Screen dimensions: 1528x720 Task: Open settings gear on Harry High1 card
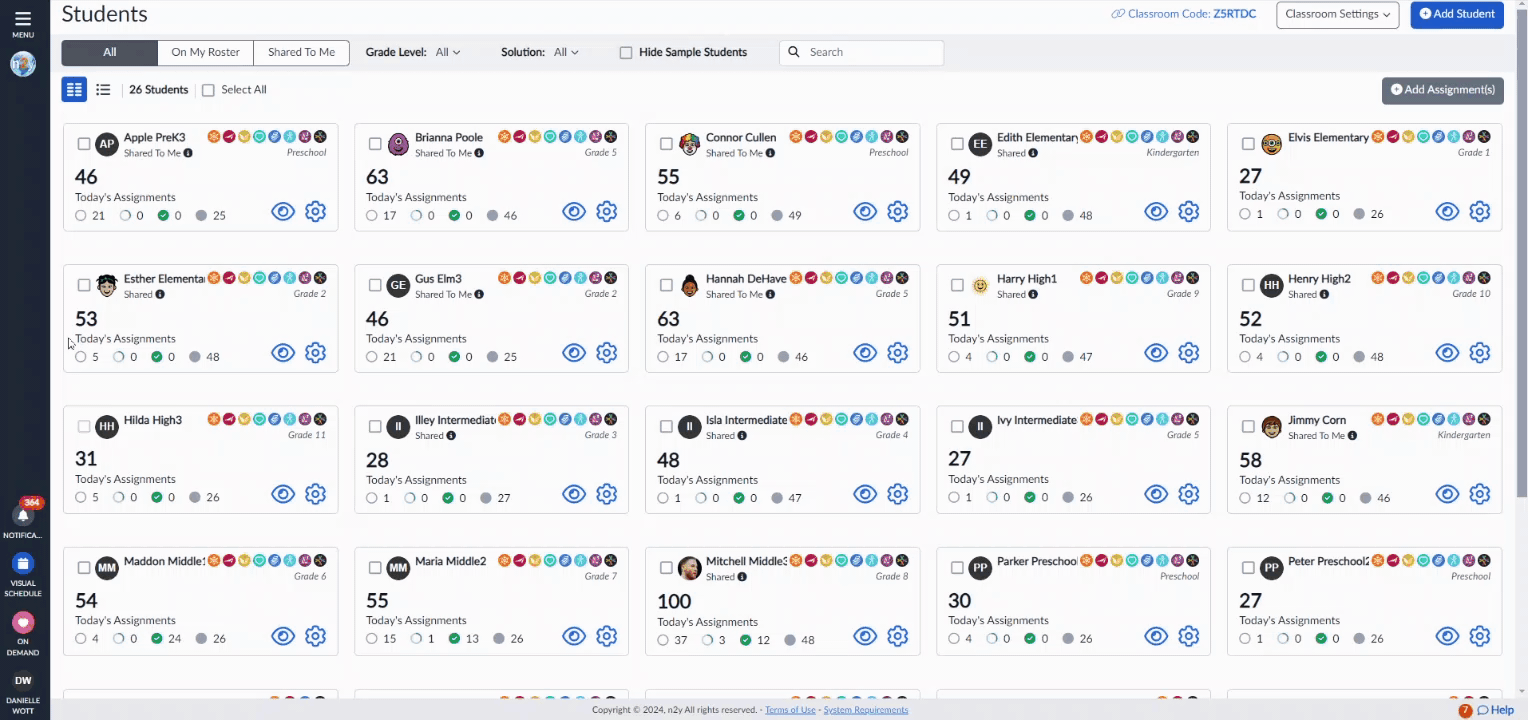pos(1188,352)
